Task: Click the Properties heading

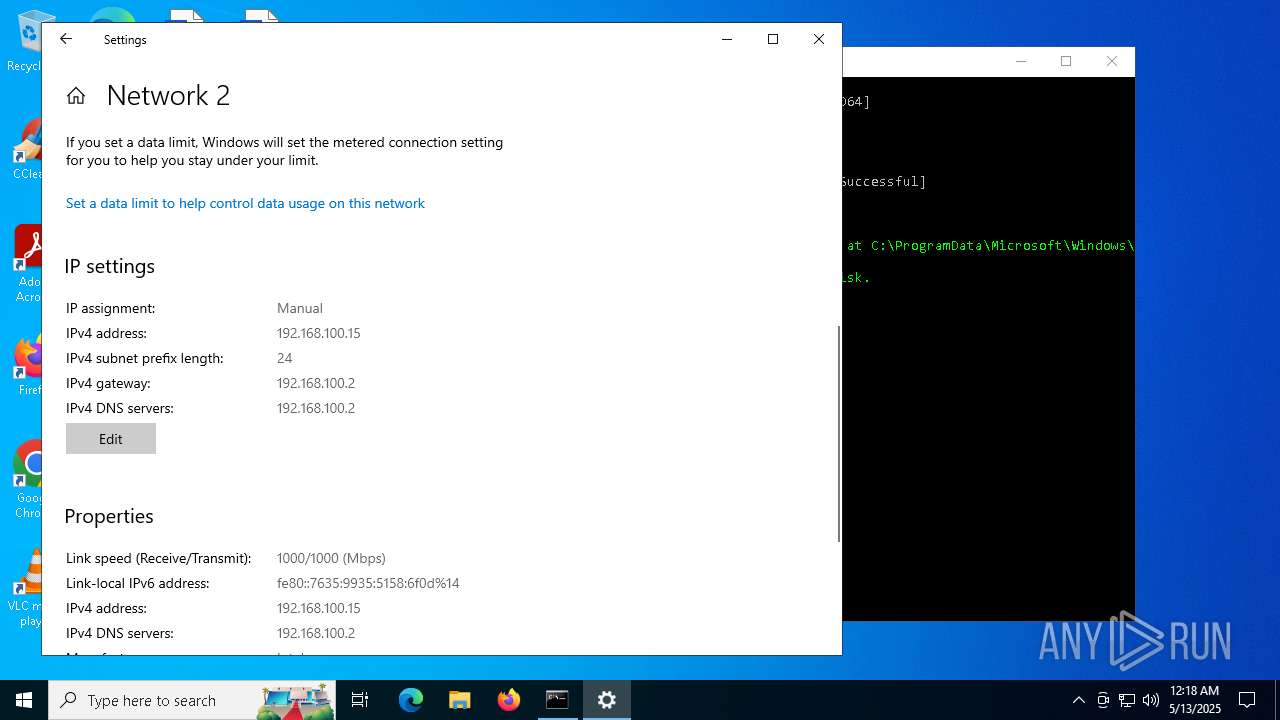Action: pos(109,516)
